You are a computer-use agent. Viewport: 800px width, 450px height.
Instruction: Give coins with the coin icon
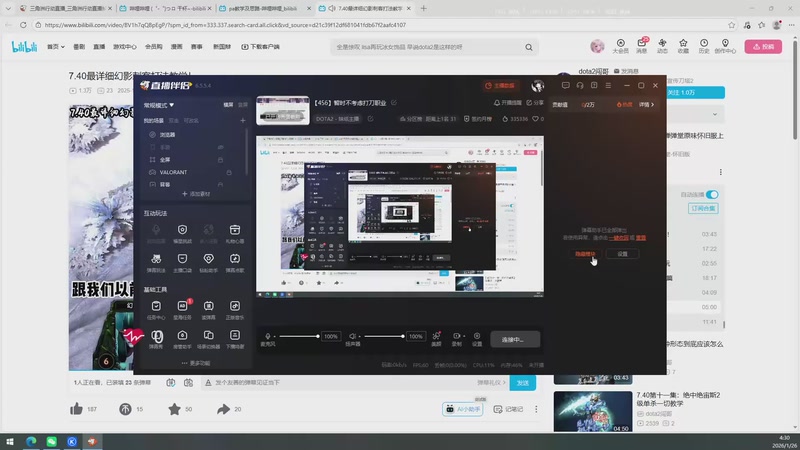pyautogui.click(x=125, y=409)
